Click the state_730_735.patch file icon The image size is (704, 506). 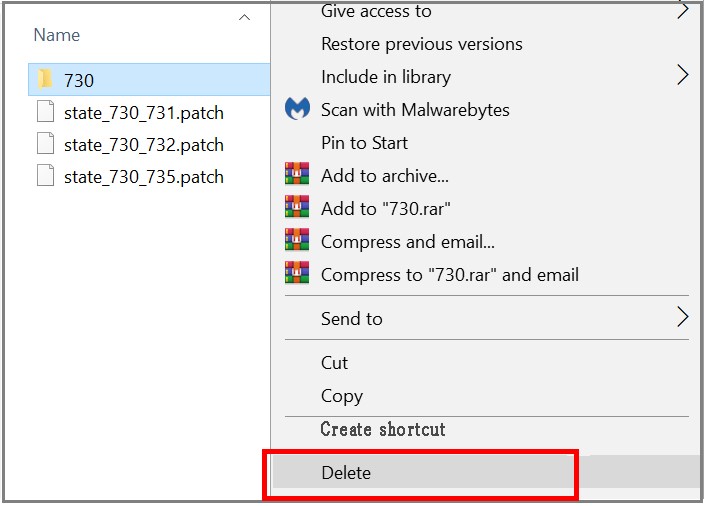[45, 176]
